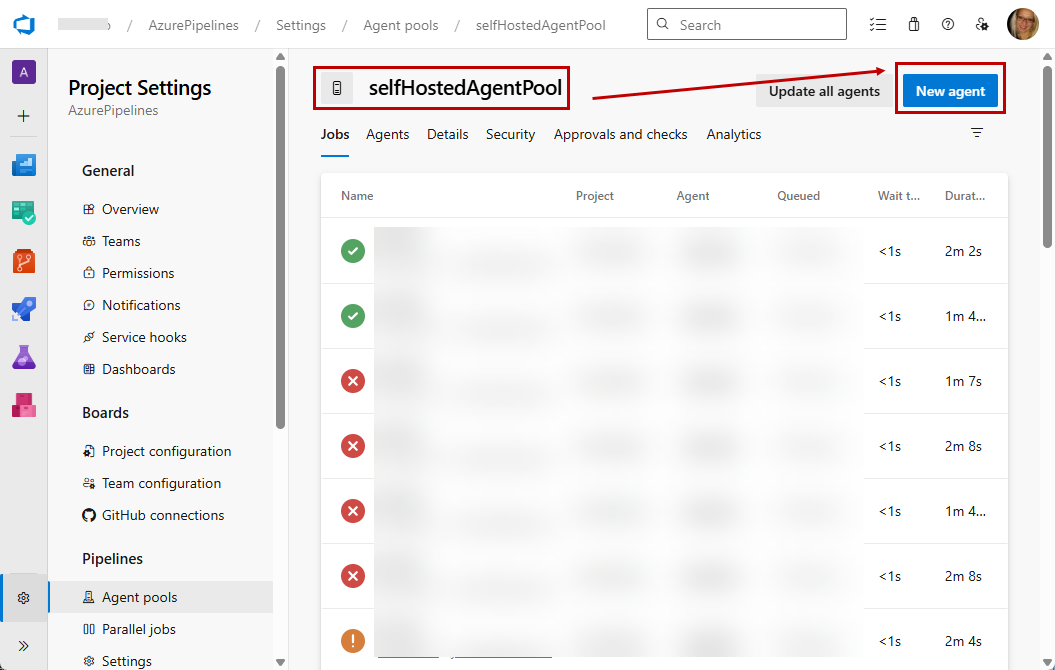The image size is (1055, 670).
Task: Click inside the Search box
Action: (747, 24)
